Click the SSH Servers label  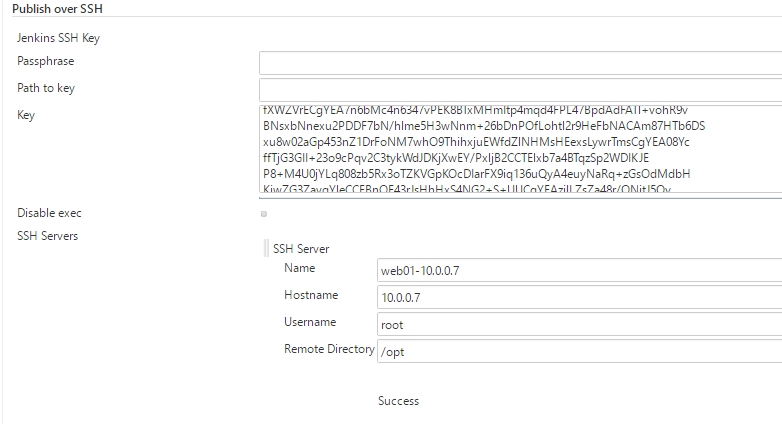tap(47, 236)
